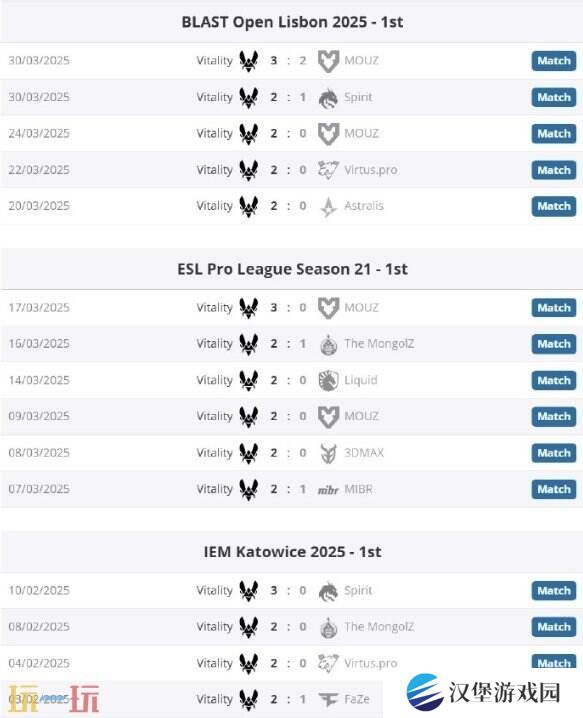
Task: Open Match button for 24/03/2025 MOUZ game
Action: (x=554, y=134)
